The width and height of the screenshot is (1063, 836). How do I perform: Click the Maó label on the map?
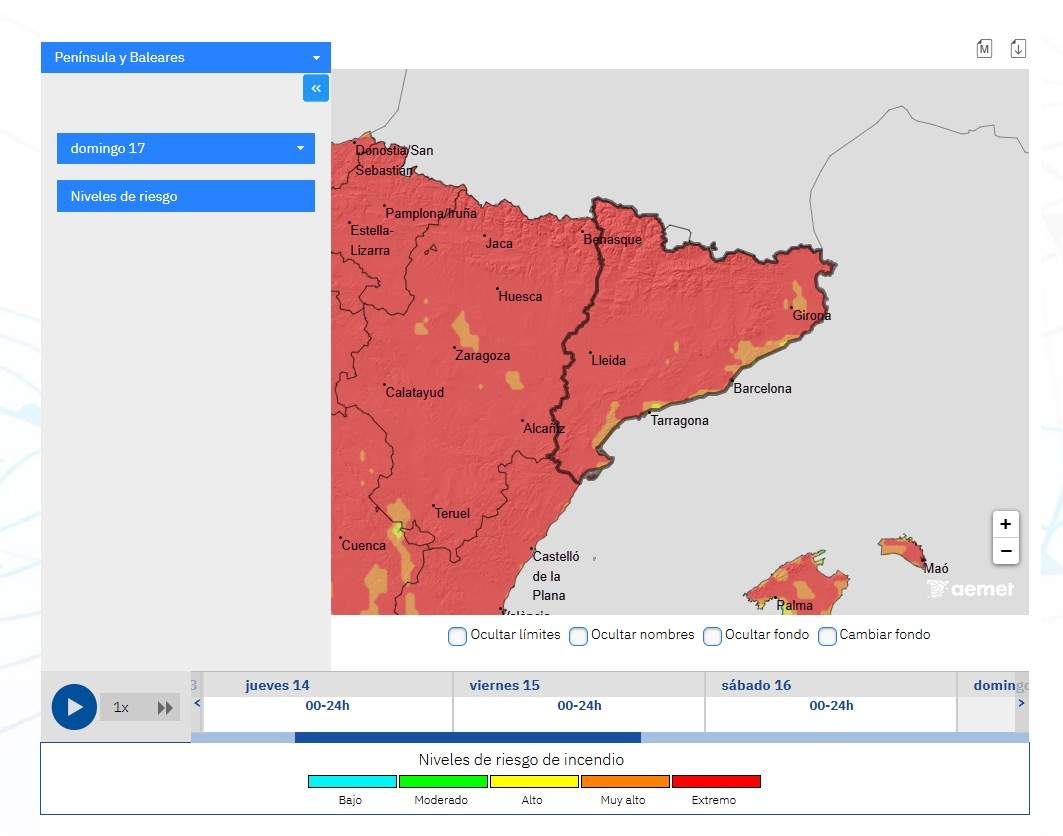click(936, 568)
